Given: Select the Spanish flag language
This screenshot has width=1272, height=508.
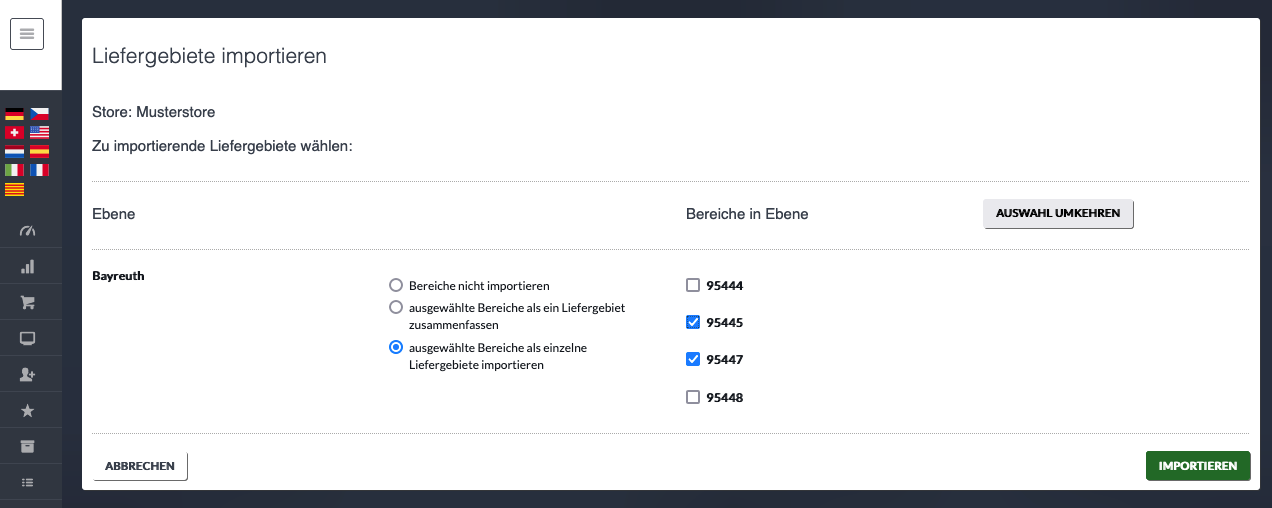Looking at the screenshot, I should (x=39, y=152).
